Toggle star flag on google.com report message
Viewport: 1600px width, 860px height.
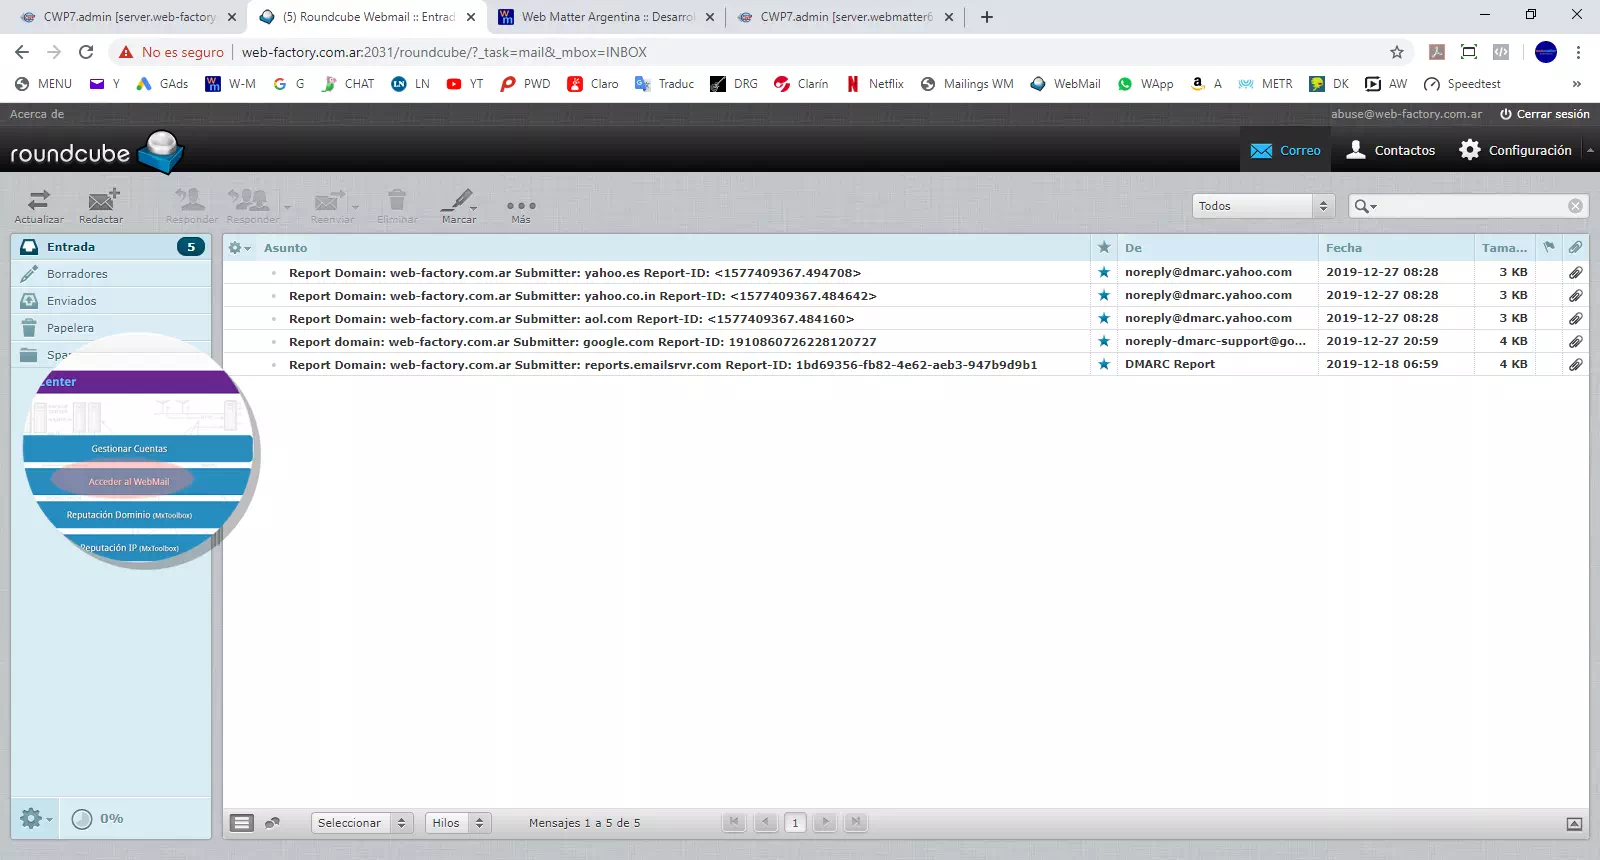pyautogui.click(x=1104, y=341)
